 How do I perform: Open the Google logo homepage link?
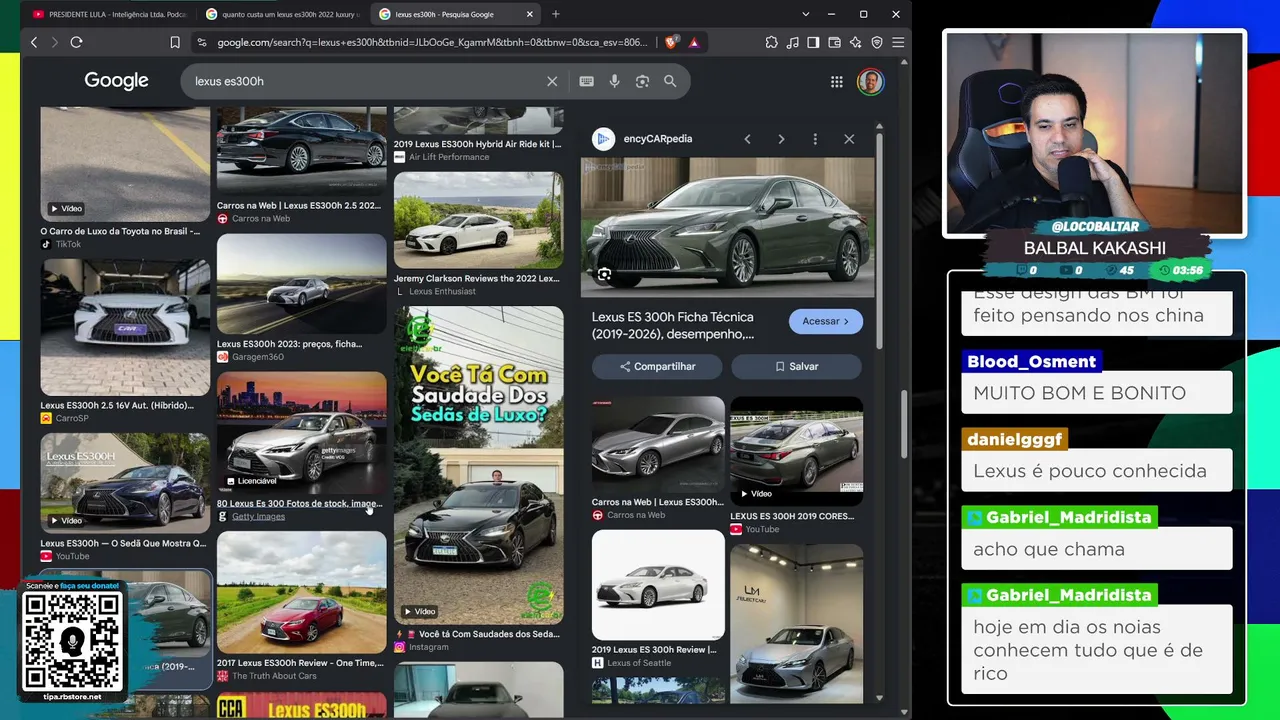116,81
